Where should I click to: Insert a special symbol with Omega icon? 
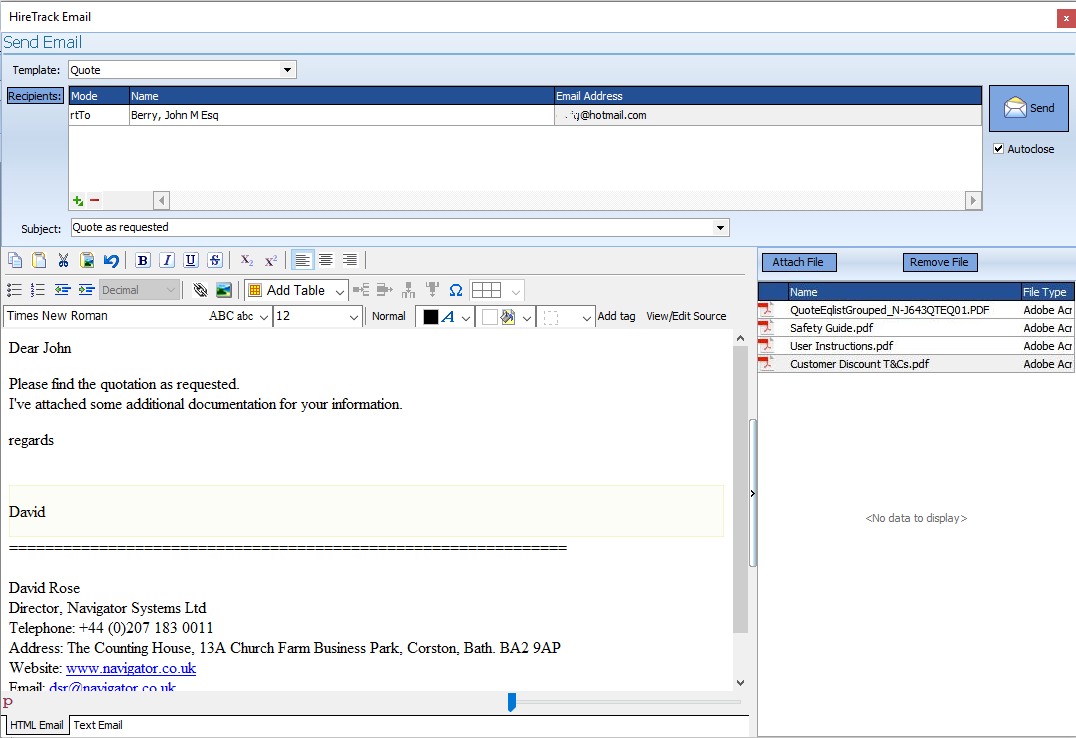click(x=456, y=290)
